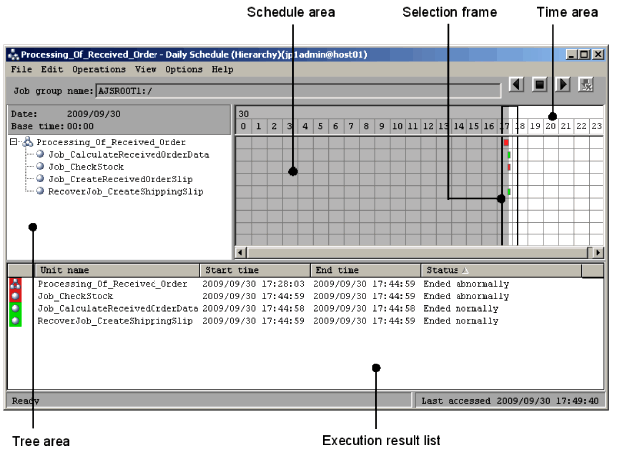Collapse the Processing_Of_Received_Order tree node

[14, 142]
